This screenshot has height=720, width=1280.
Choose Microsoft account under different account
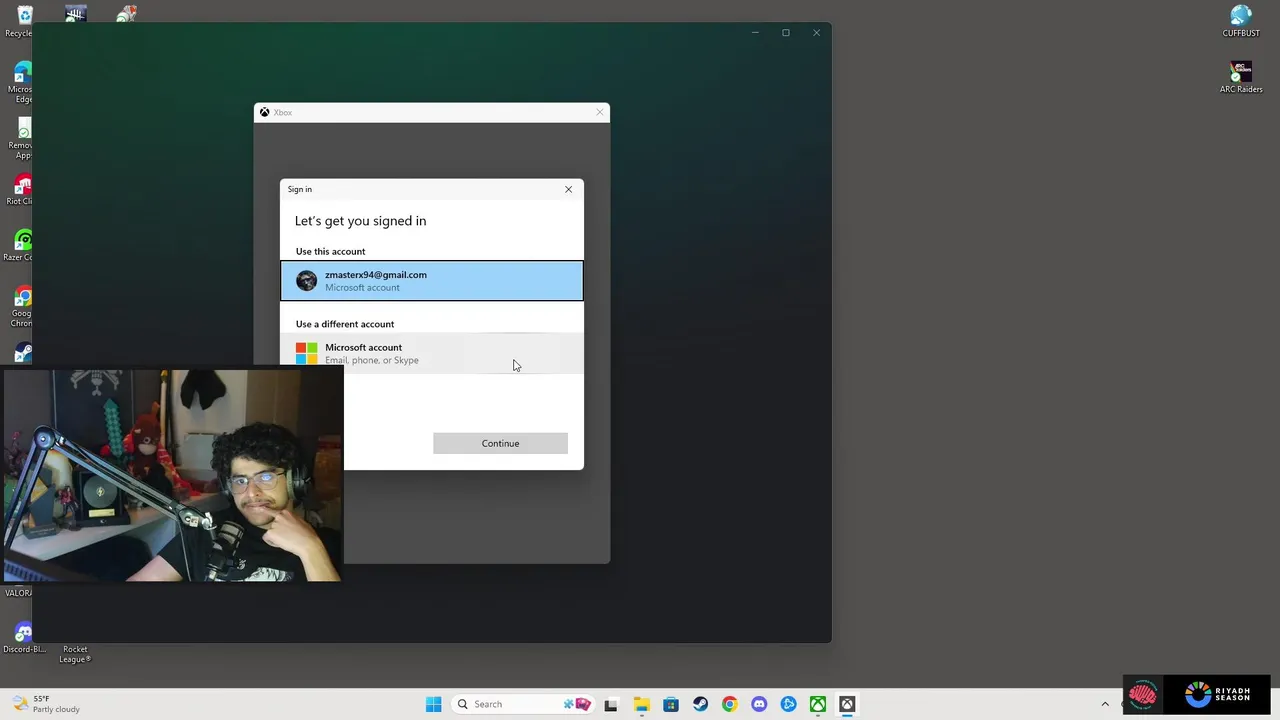[431, 353]
